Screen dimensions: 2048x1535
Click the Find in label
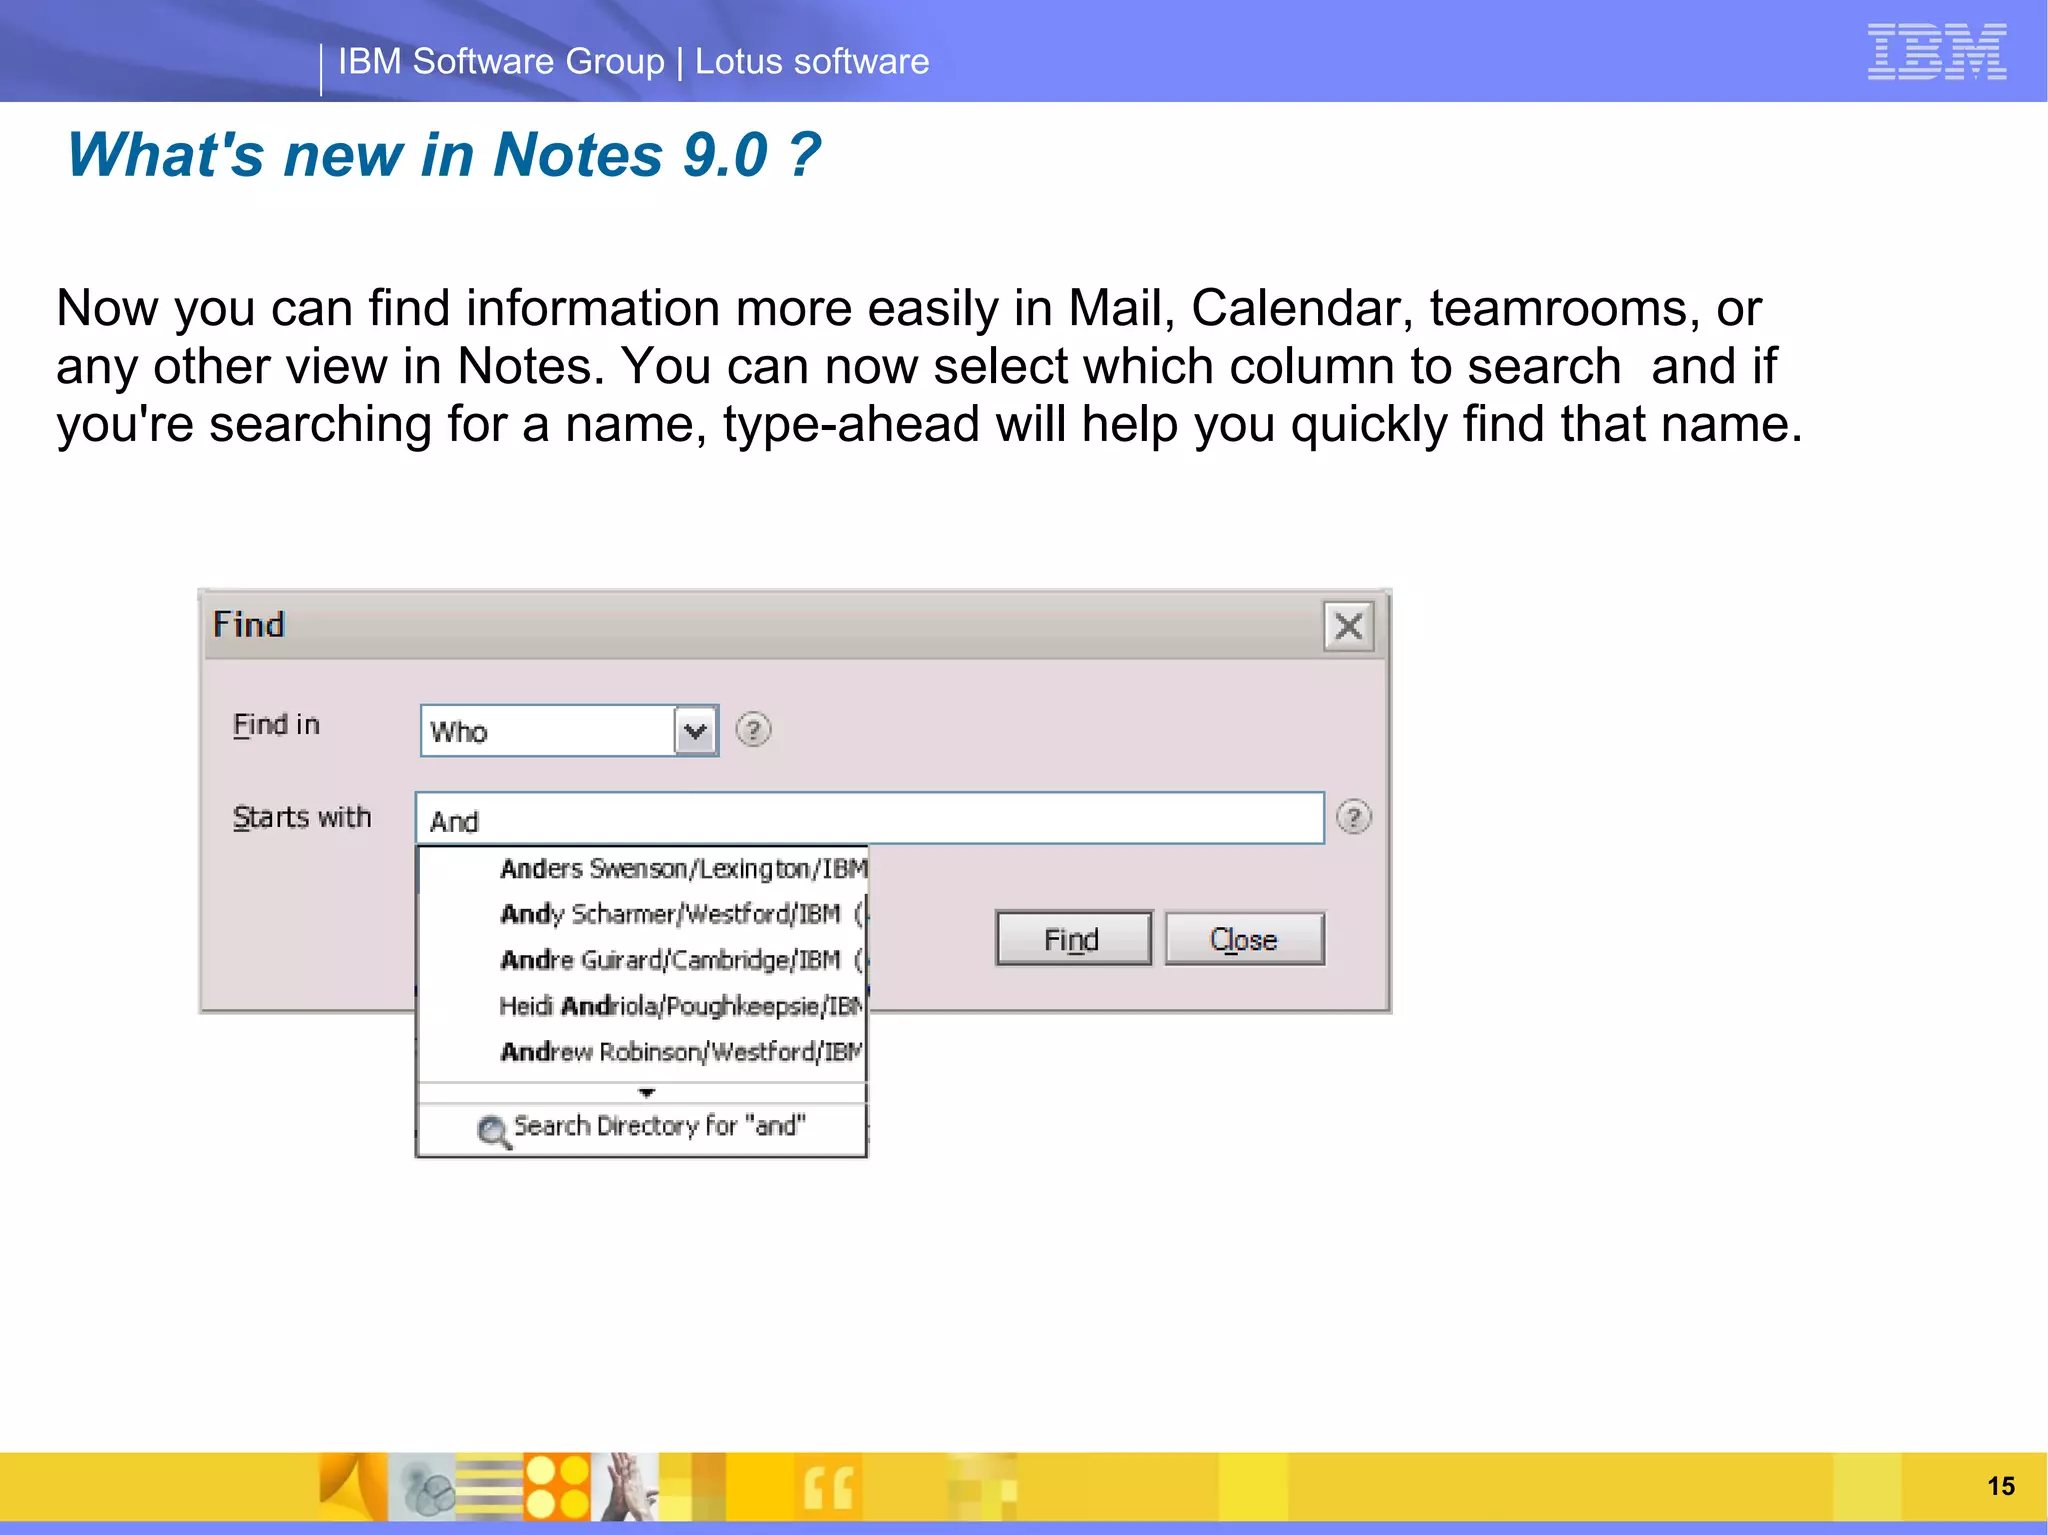tap(276, 725)
